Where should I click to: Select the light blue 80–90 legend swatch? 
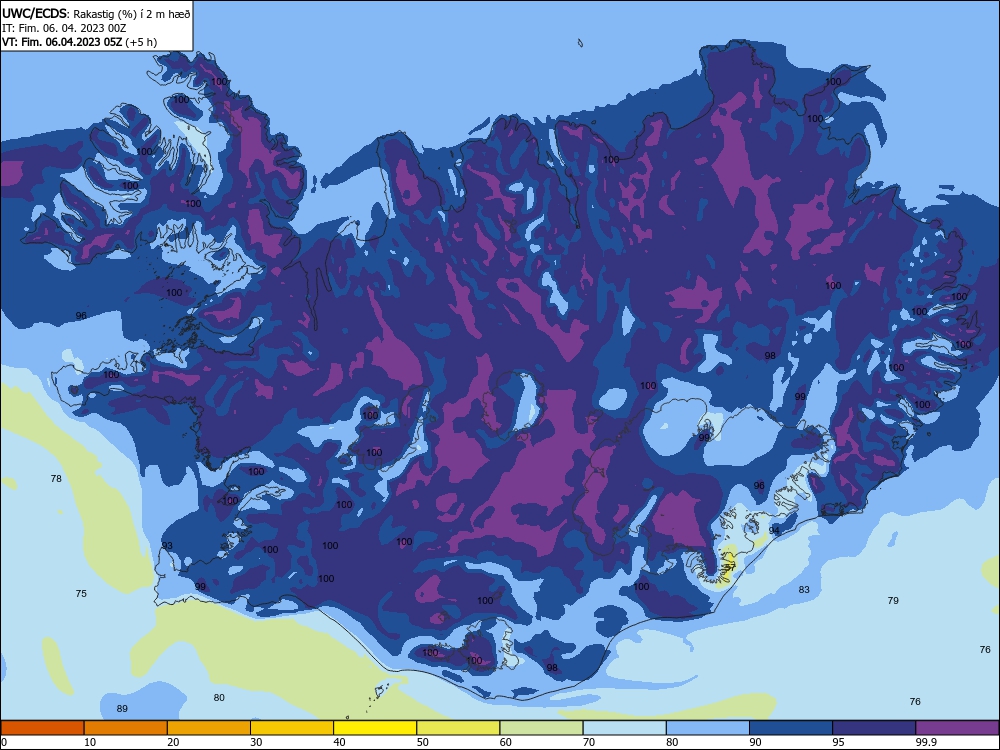pyautogui.click(x=708, y=728)
